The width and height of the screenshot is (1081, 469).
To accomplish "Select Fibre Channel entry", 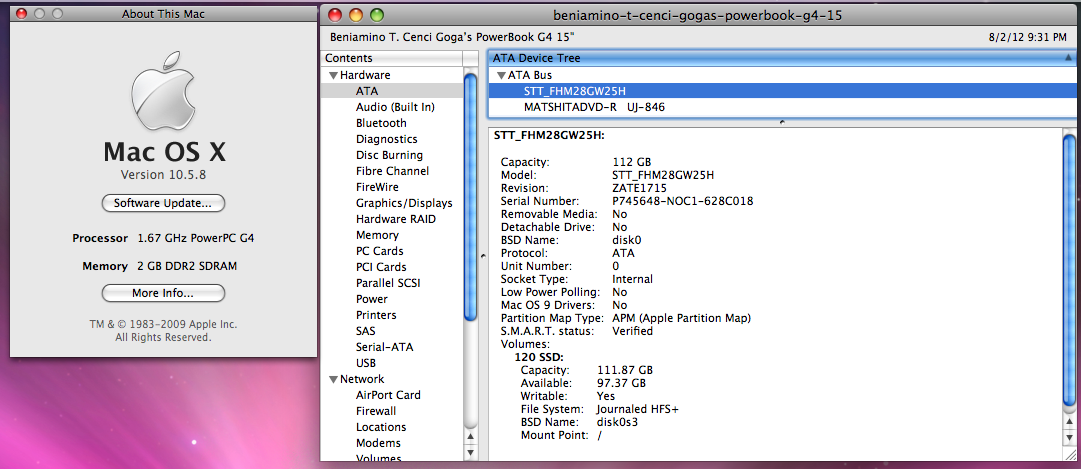I will coord(392,171).
